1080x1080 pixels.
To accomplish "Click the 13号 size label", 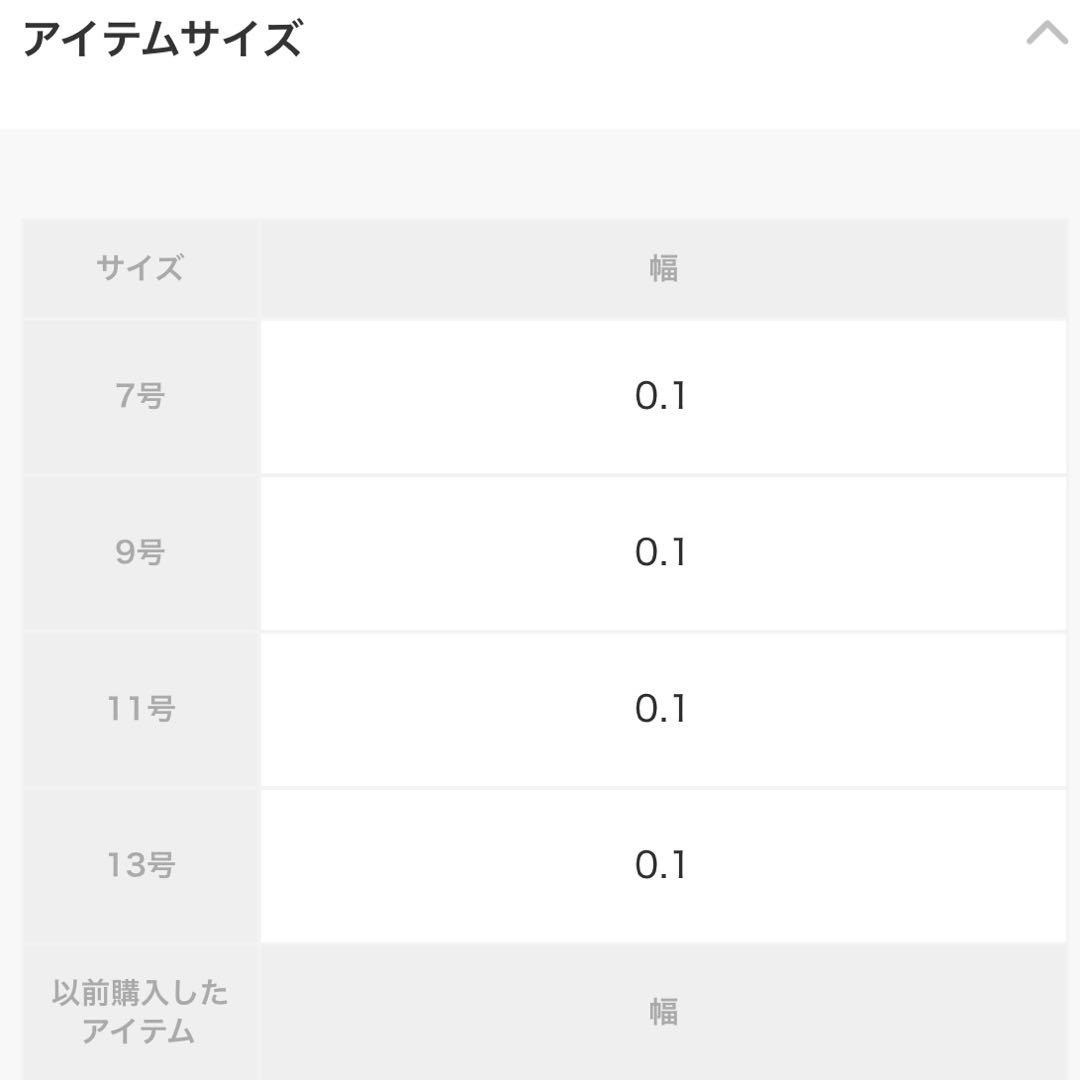I will pos(140,866).
